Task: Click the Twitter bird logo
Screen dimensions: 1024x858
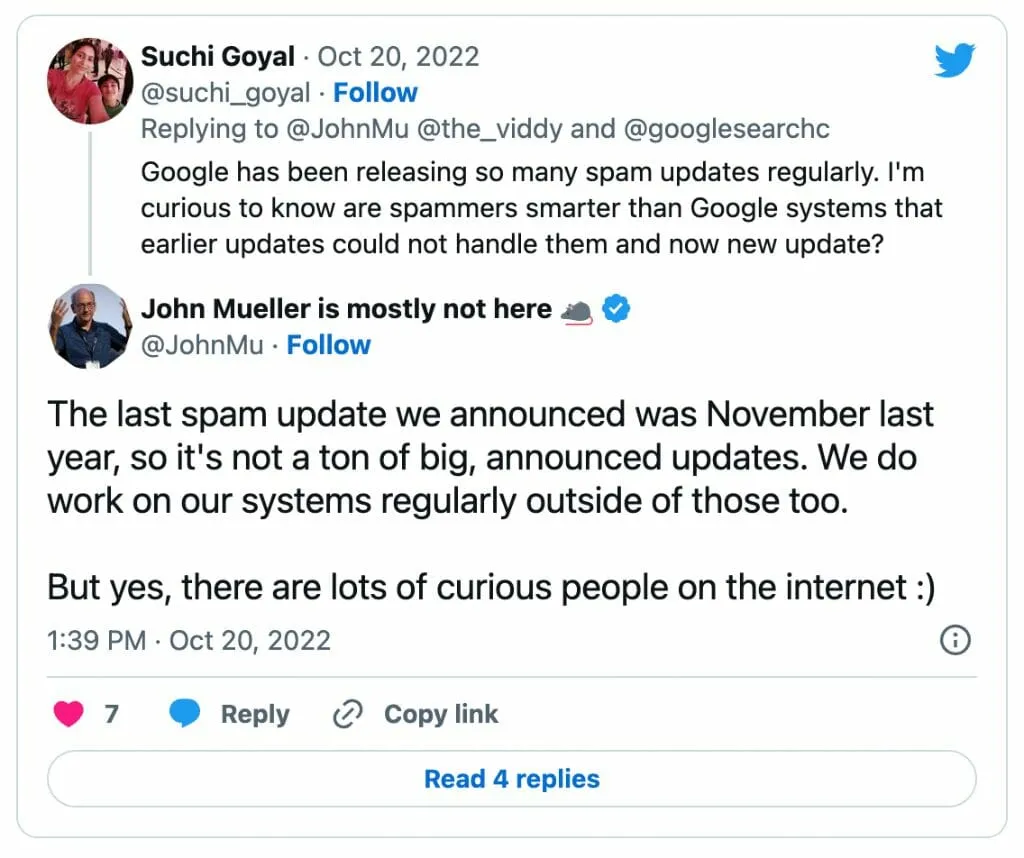Action: point(953,60)
